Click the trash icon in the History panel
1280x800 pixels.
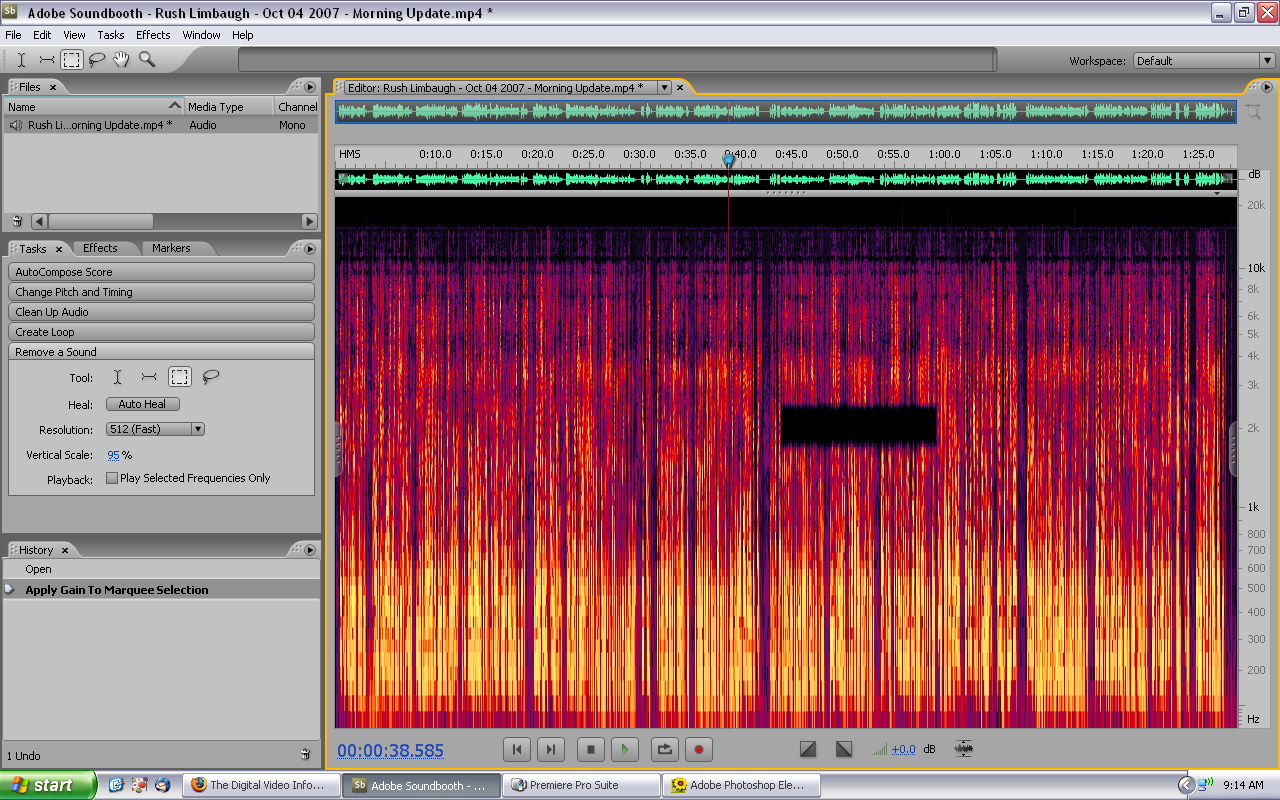[306, 754]
